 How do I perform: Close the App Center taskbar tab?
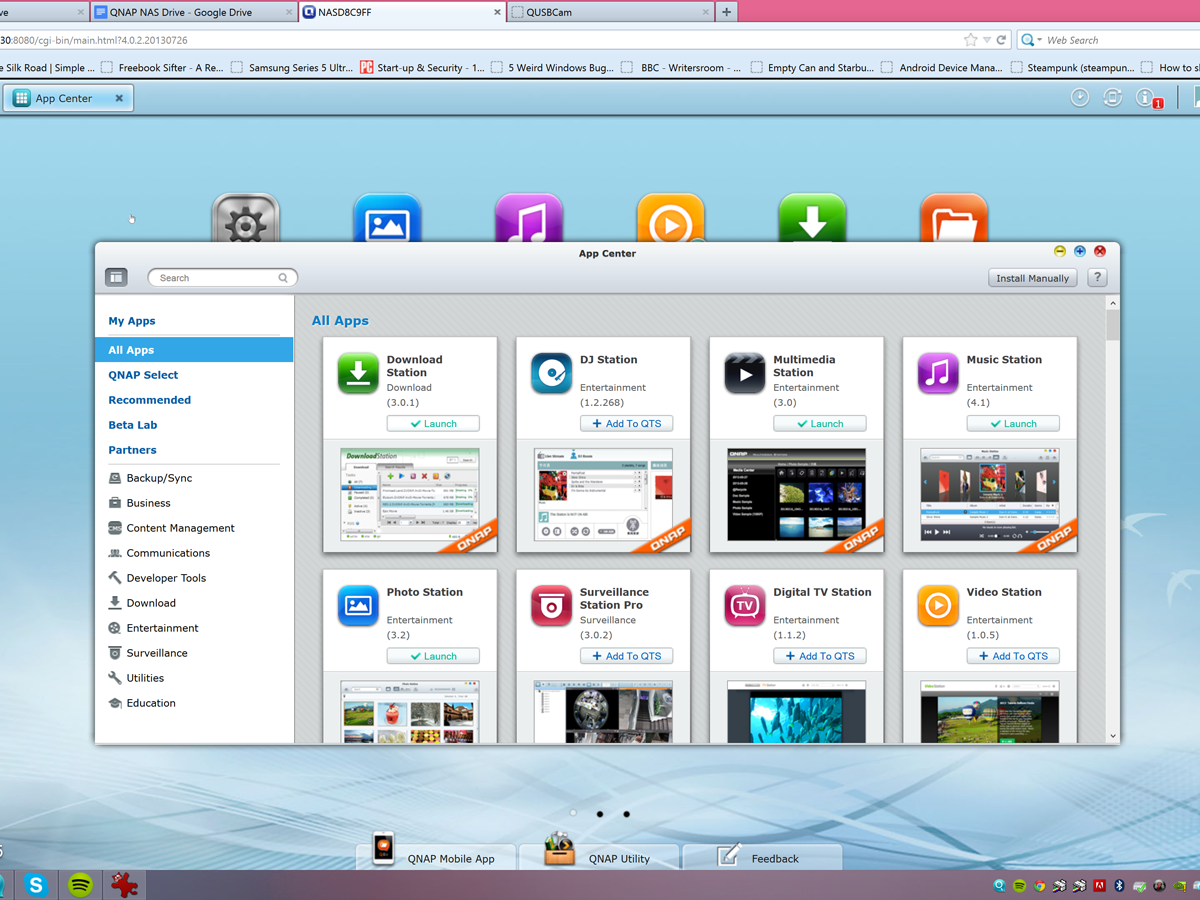pyautogui.click(x=119, y=98)
